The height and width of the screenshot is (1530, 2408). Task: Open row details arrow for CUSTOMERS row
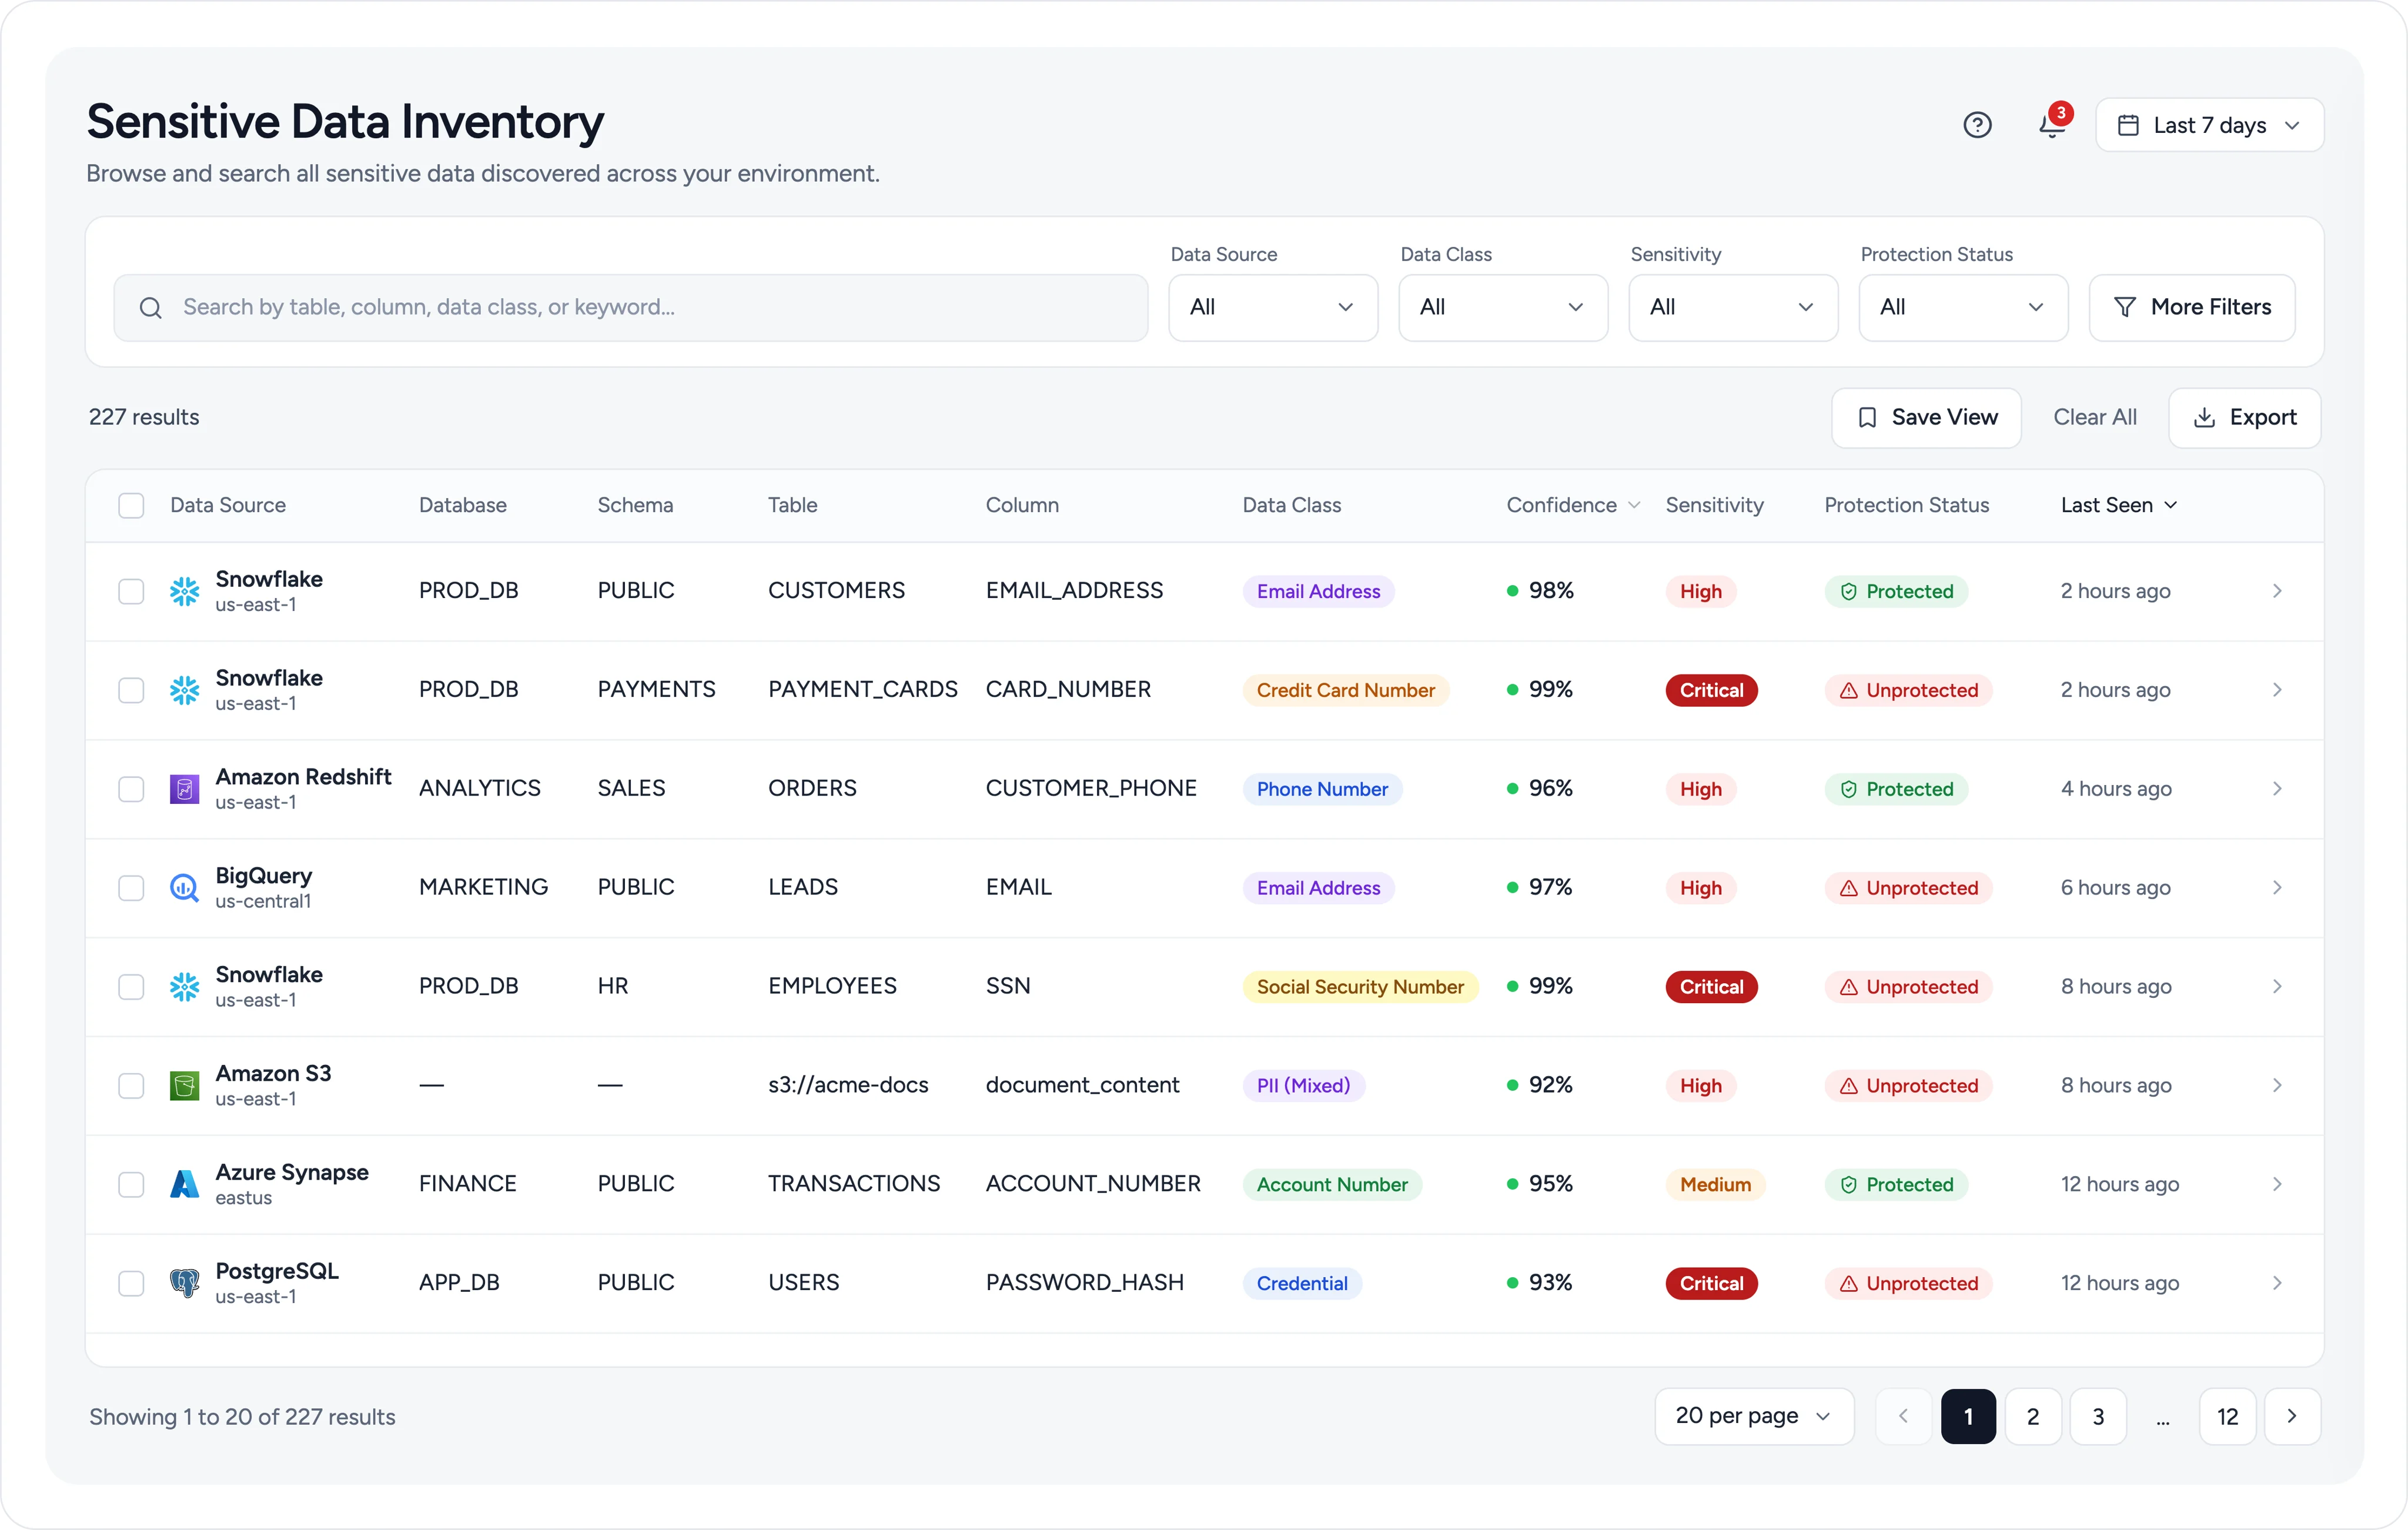coord(2277,591)
